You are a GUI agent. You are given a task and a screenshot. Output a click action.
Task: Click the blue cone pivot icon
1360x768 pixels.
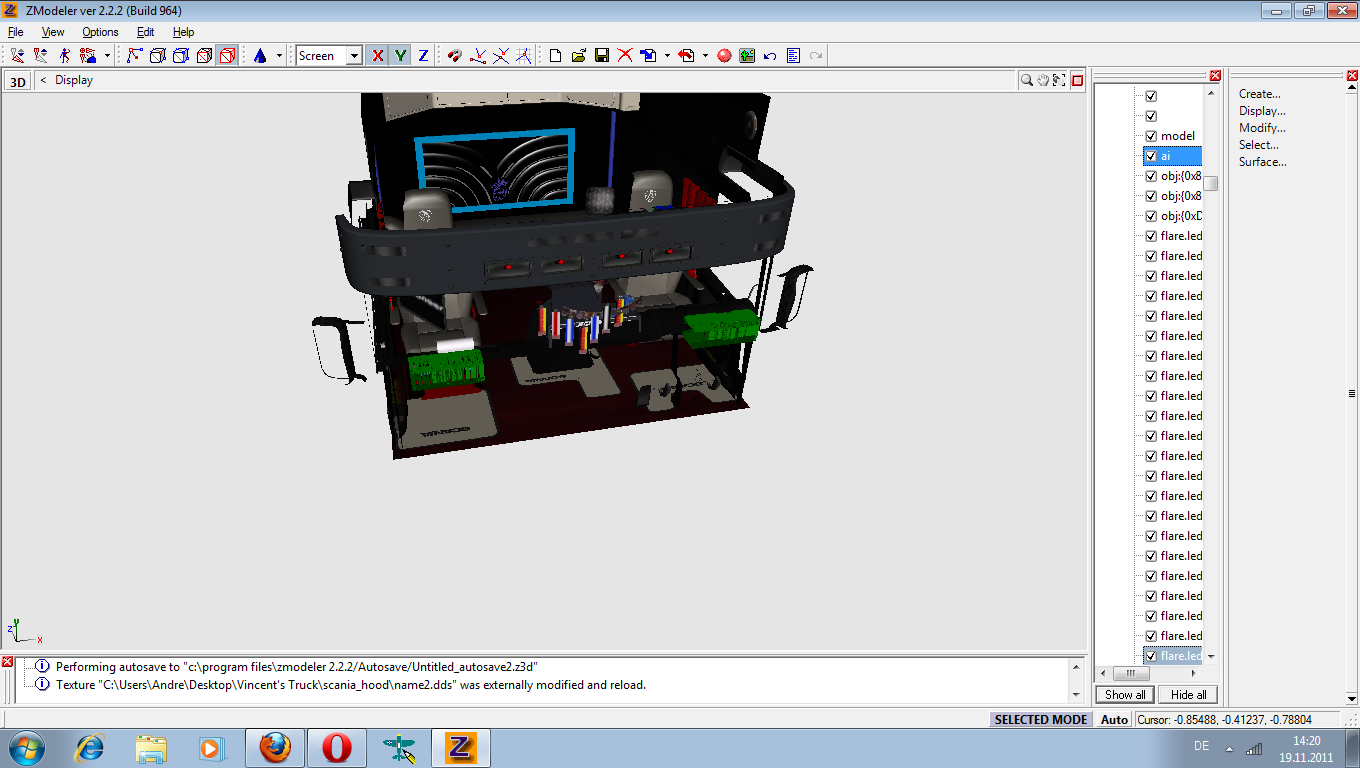(260, 56)
